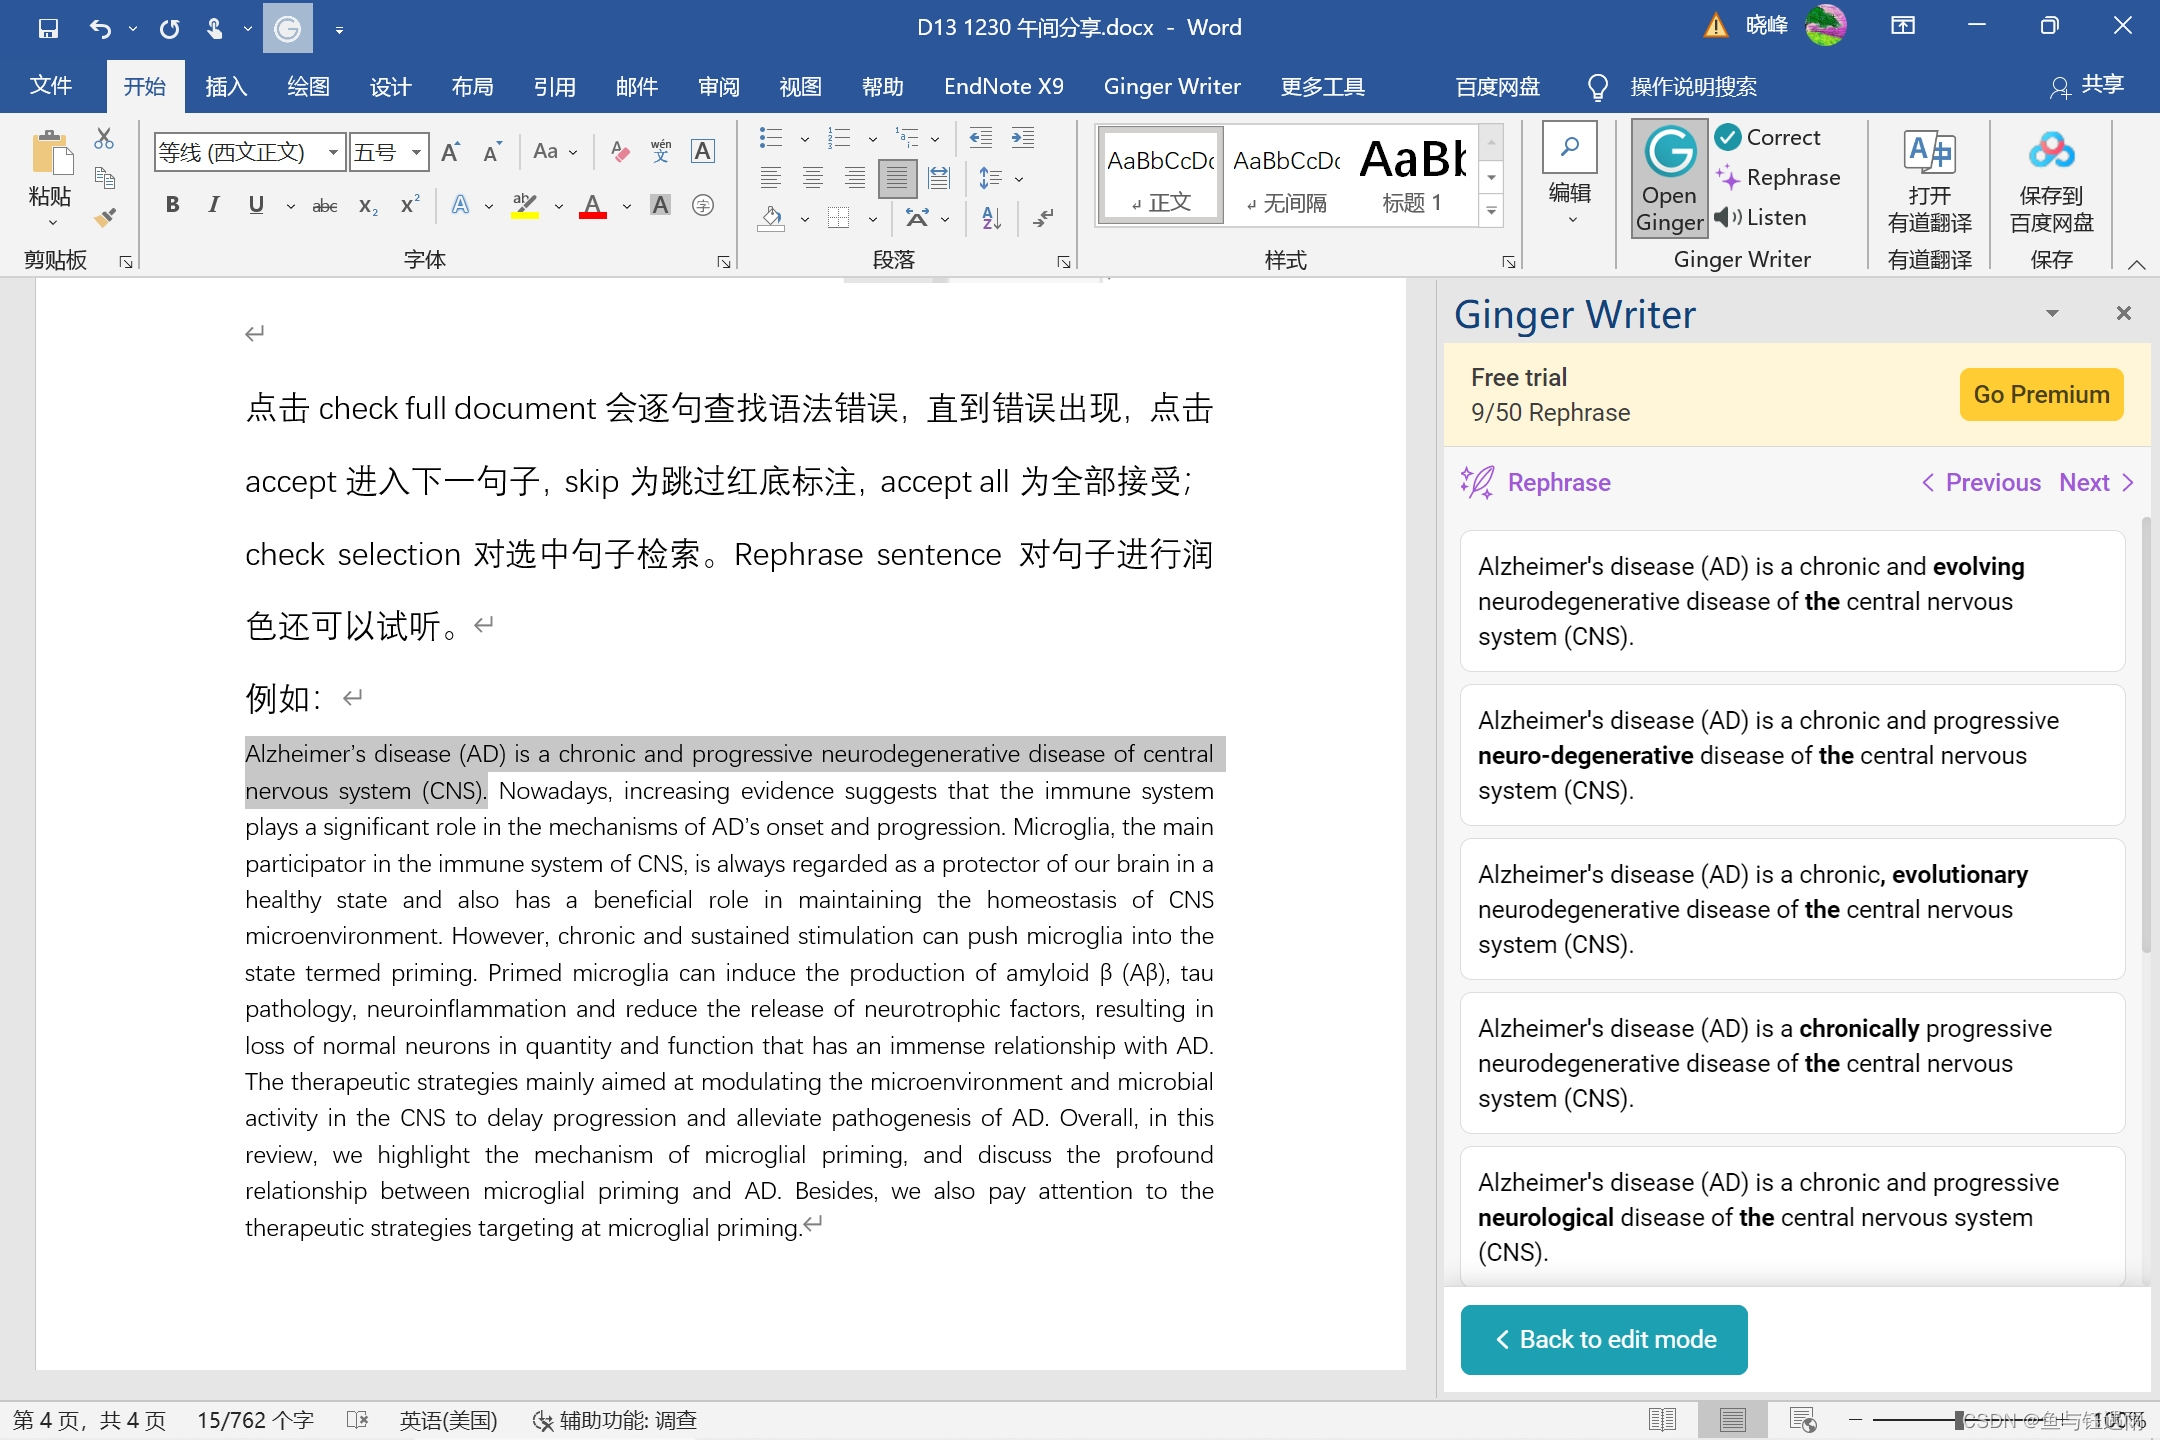Click Previous rephrase link
This screenshot has width=2160, height=1440.
point(1981,482)
